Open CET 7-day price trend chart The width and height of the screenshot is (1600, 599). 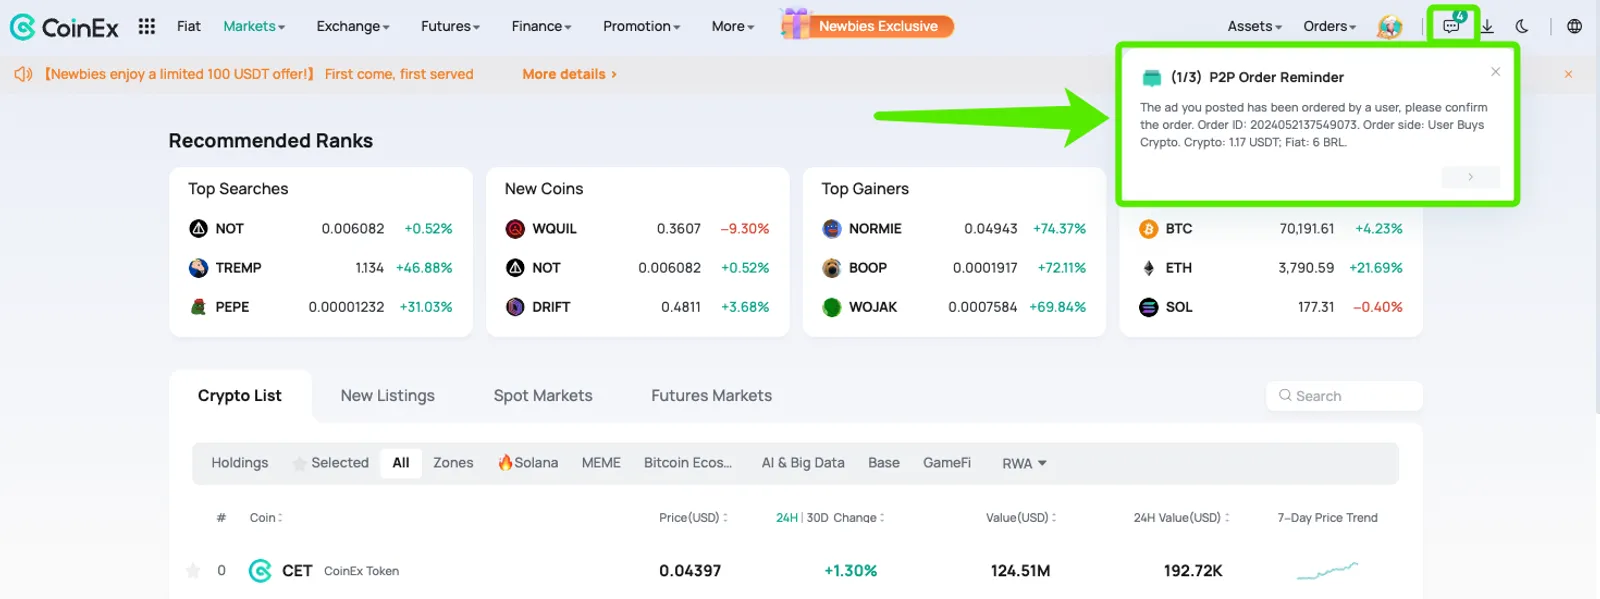(1327, 571)
